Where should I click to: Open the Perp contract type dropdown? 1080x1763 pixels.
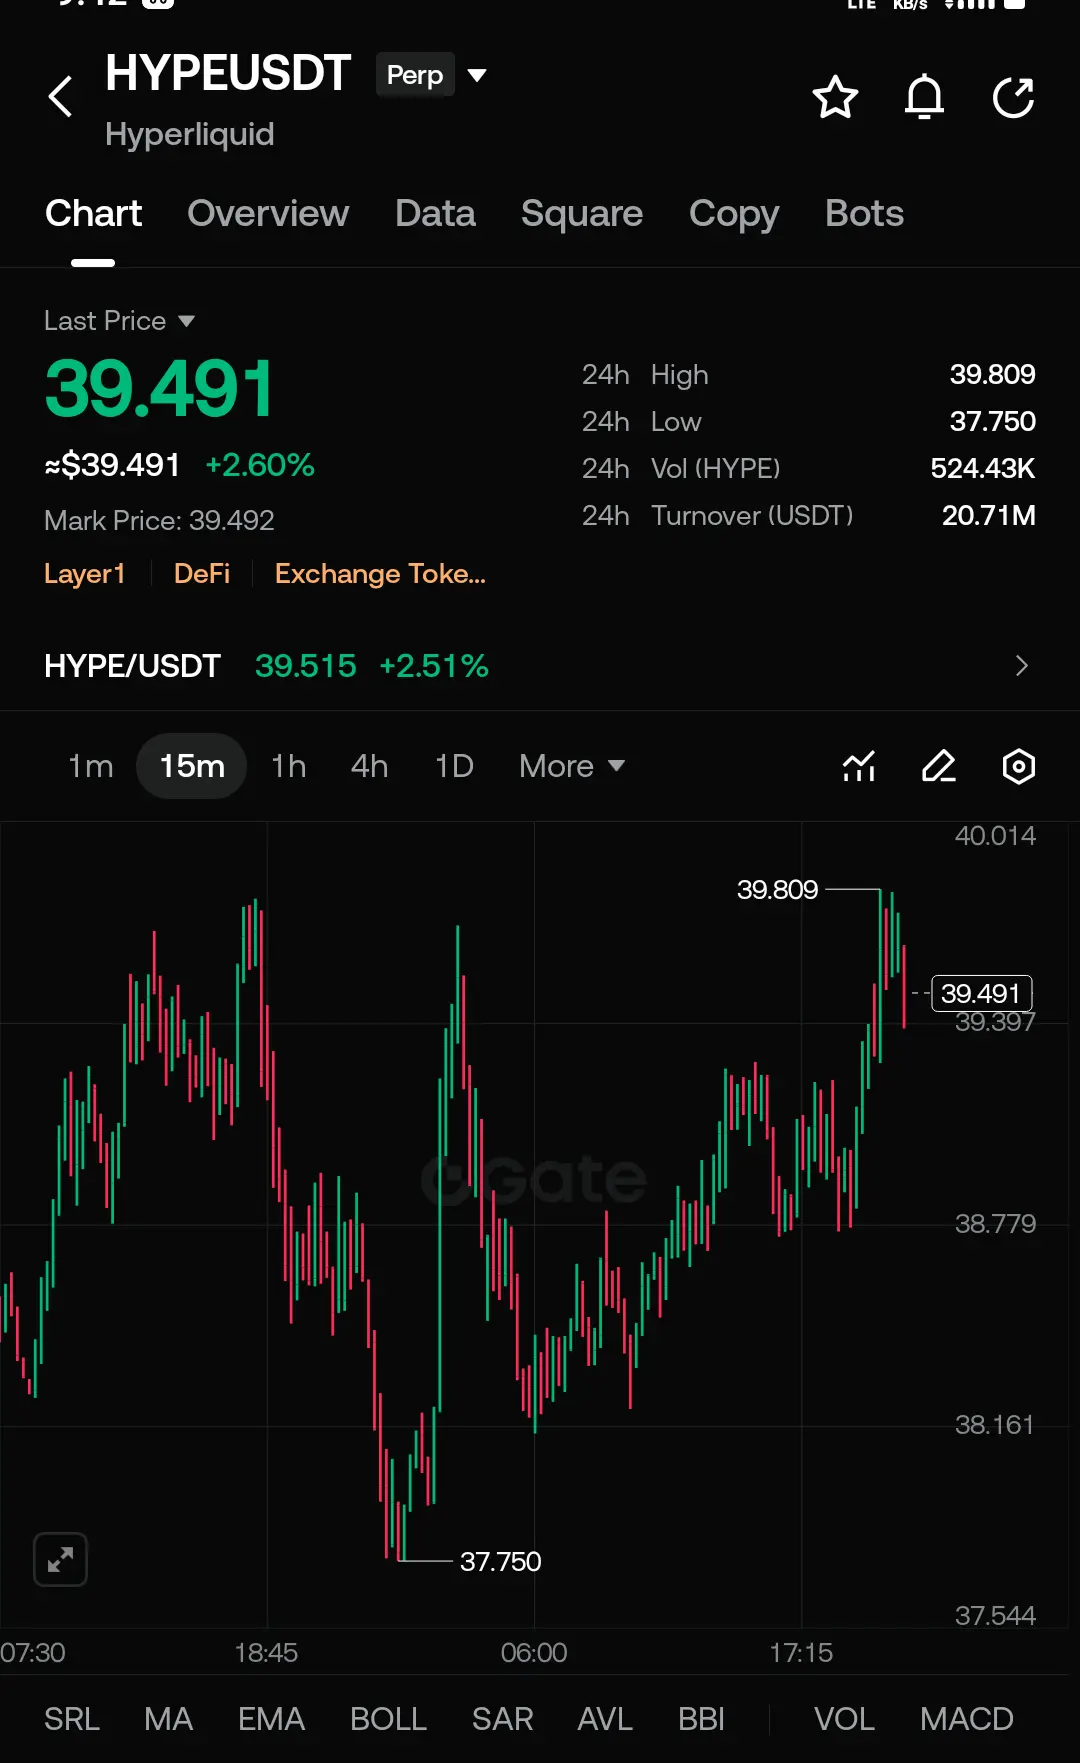[432, 75]
